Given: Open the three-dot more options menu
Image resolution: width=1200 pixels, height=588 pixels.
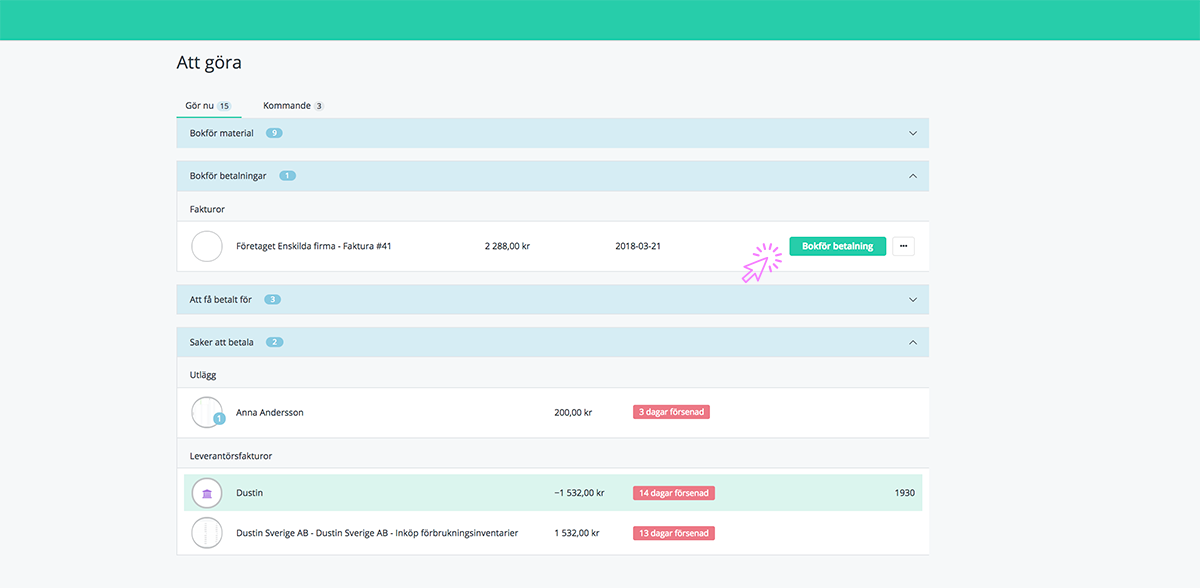Looking at the screenshot, I should click(903, 246).
